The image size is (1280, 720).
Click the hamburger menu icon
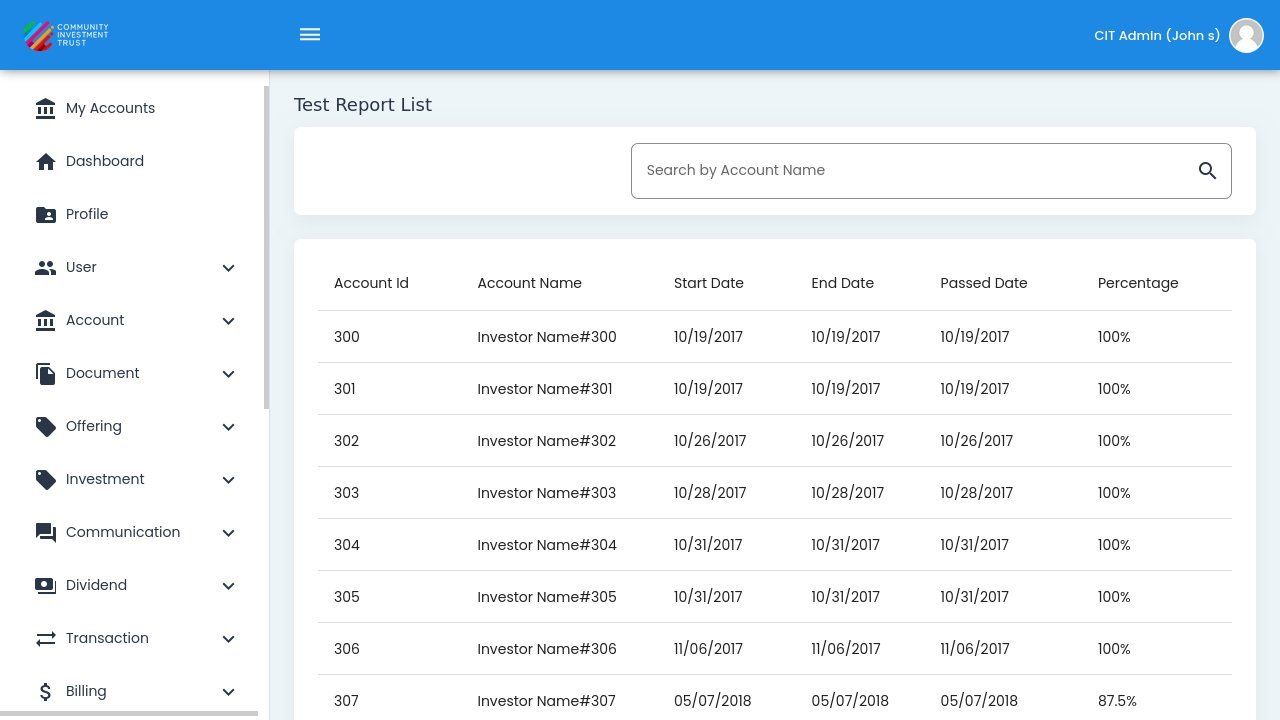click(310, 35)
